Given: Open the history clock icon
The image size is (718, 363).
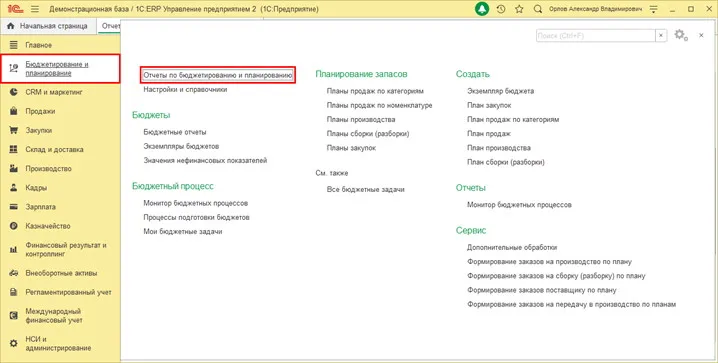Looking at the screenshot, I should click(x=501, y=9).
